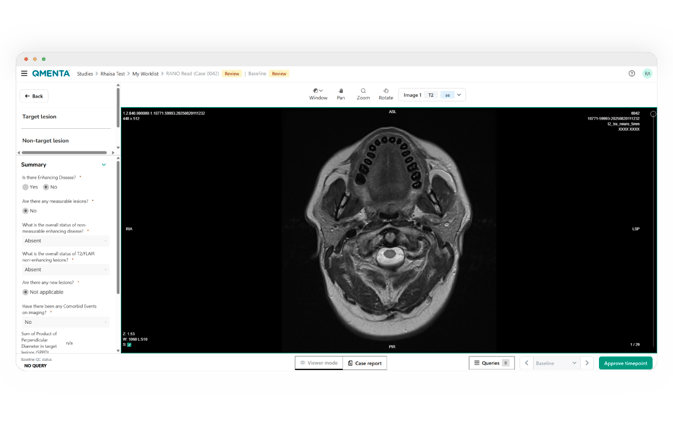Select the Zoom tool
The image size is (673, 426).
tap(363, 94)
